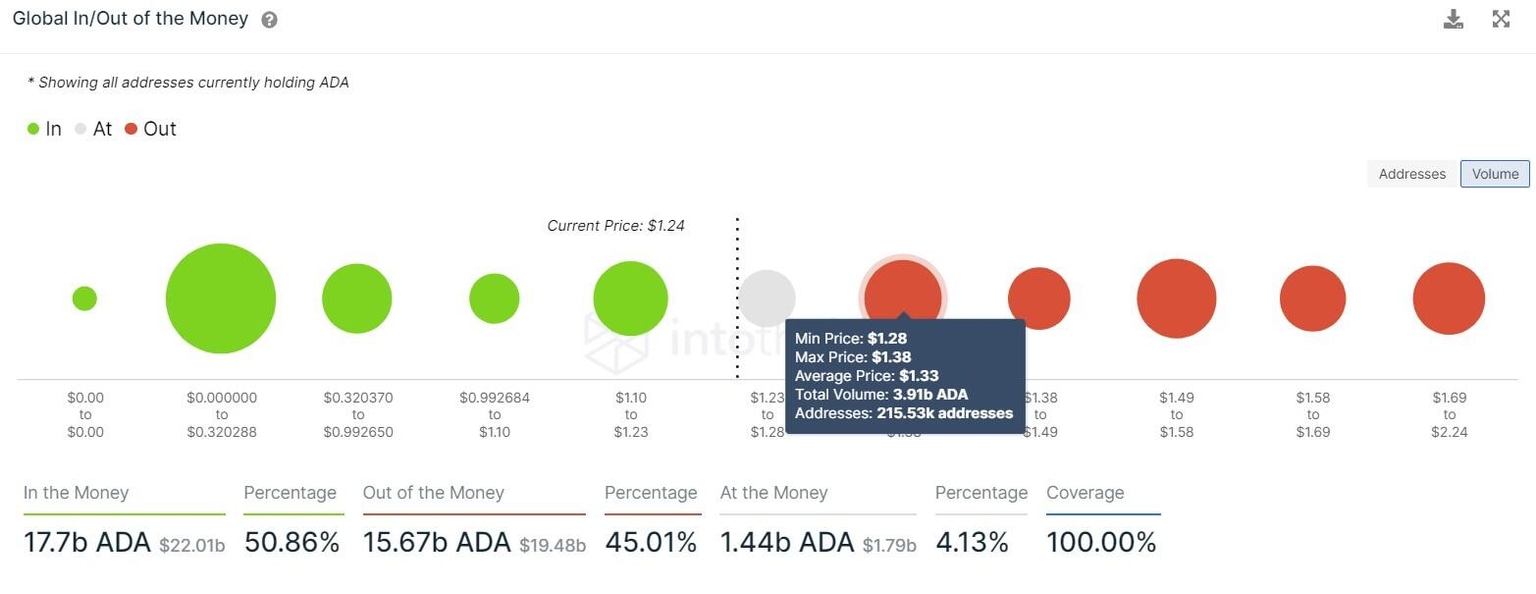
Task: Click the red $1.49 to $1.58 bubble
Action: tap(1176, 298)
